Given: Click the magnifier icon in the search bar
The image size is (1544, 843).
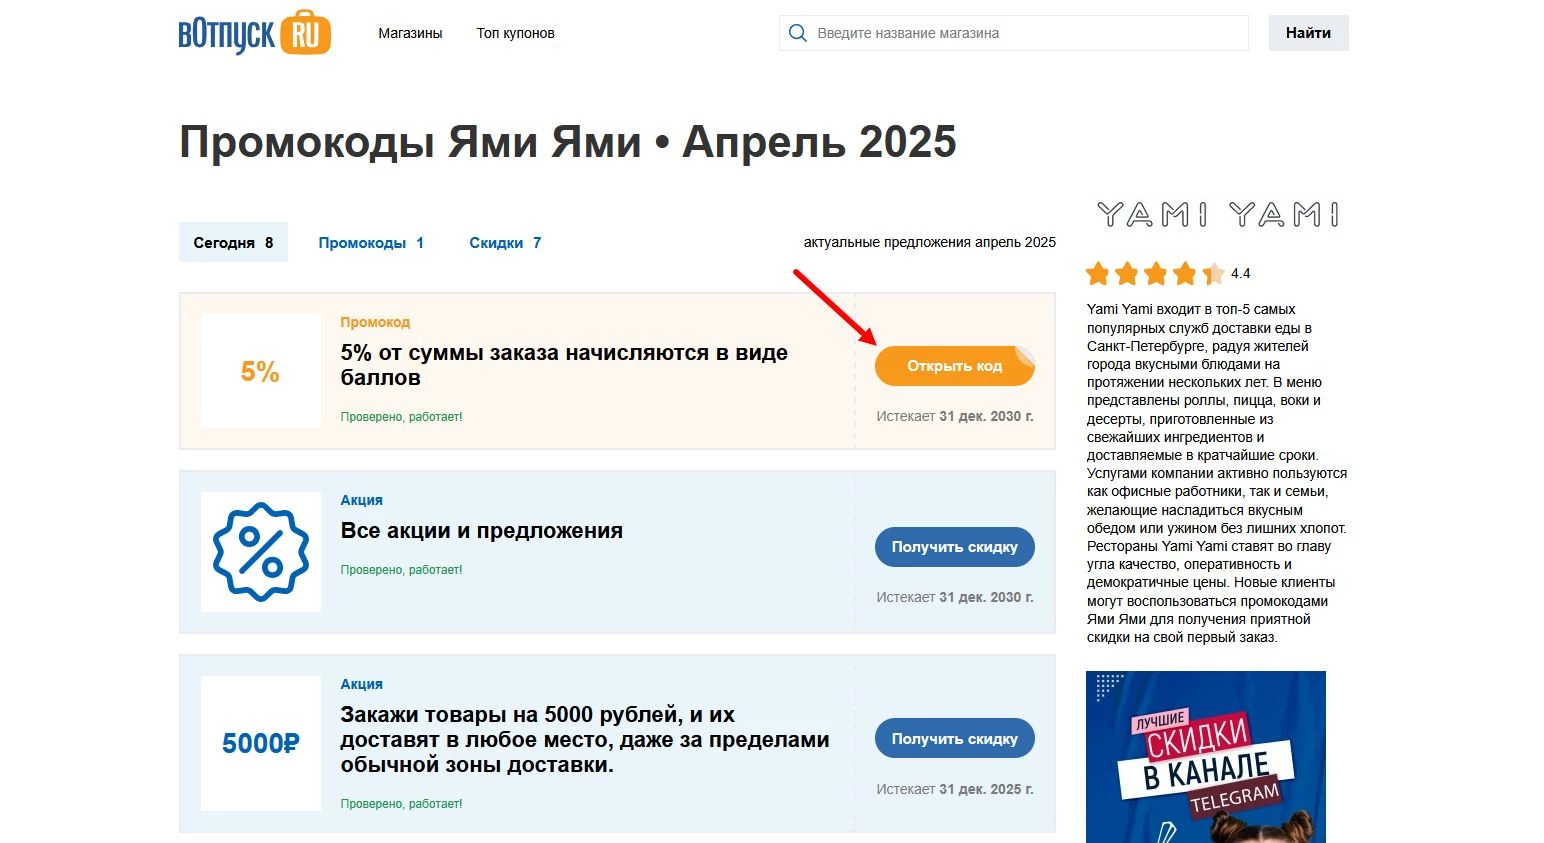Looking at the screenshot, I should pyautogui.click(x=797, y=32).
